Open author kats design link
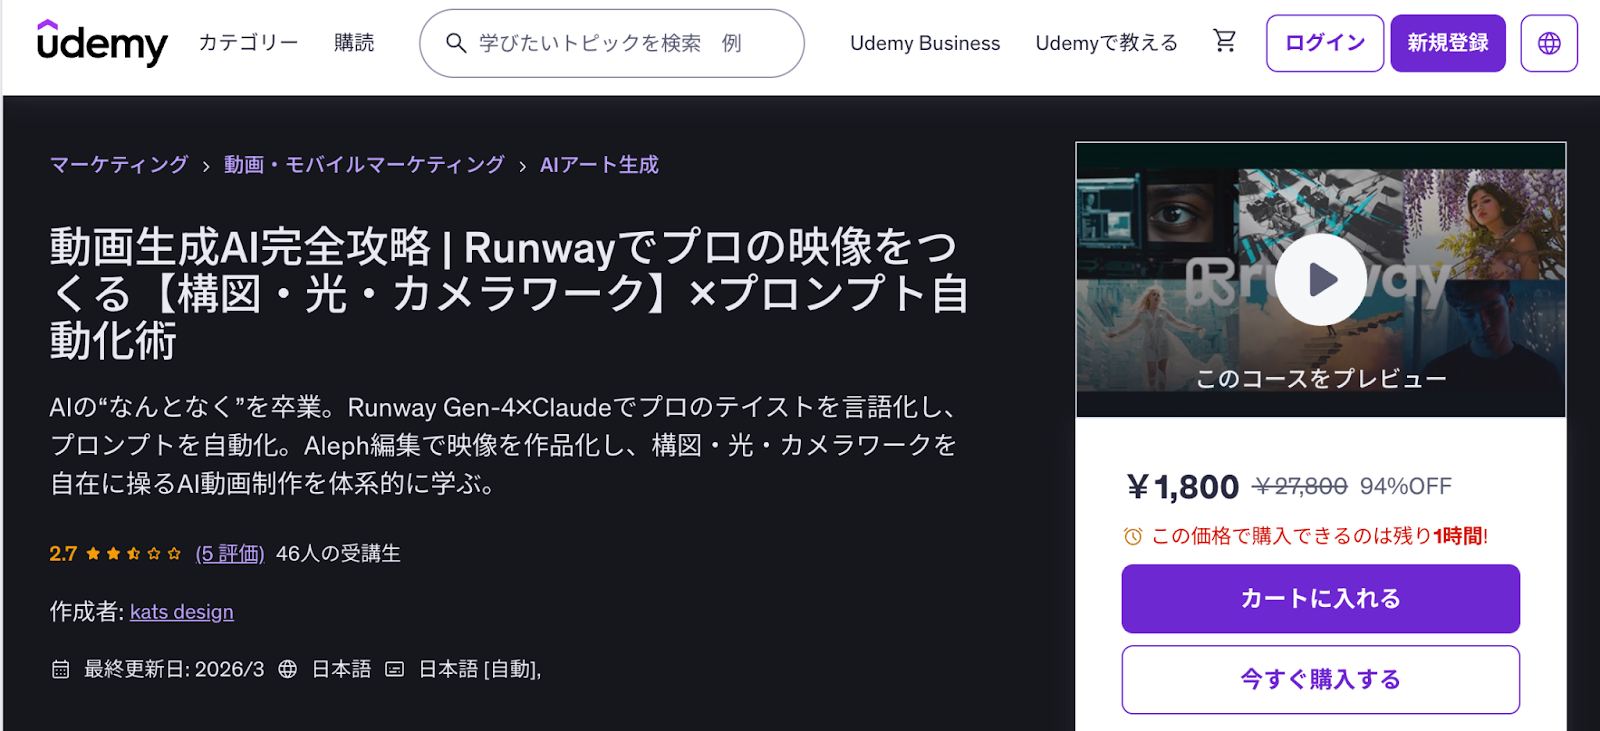Screen dimensions: 1600x731 (182, 612)
